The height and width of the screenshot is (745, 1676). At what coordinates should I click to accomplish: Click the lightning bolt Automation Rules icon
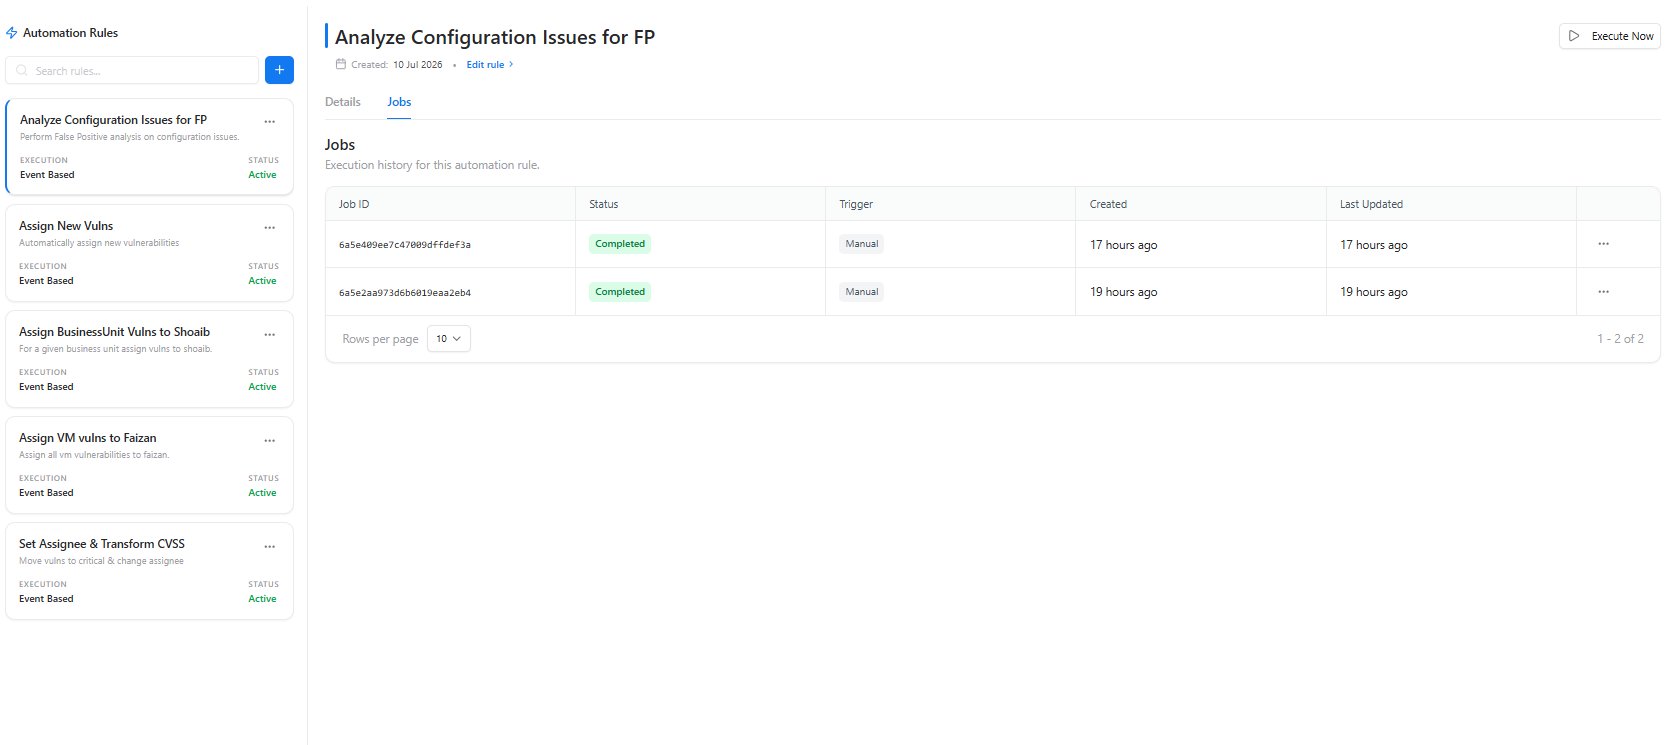tap(12, 33)
